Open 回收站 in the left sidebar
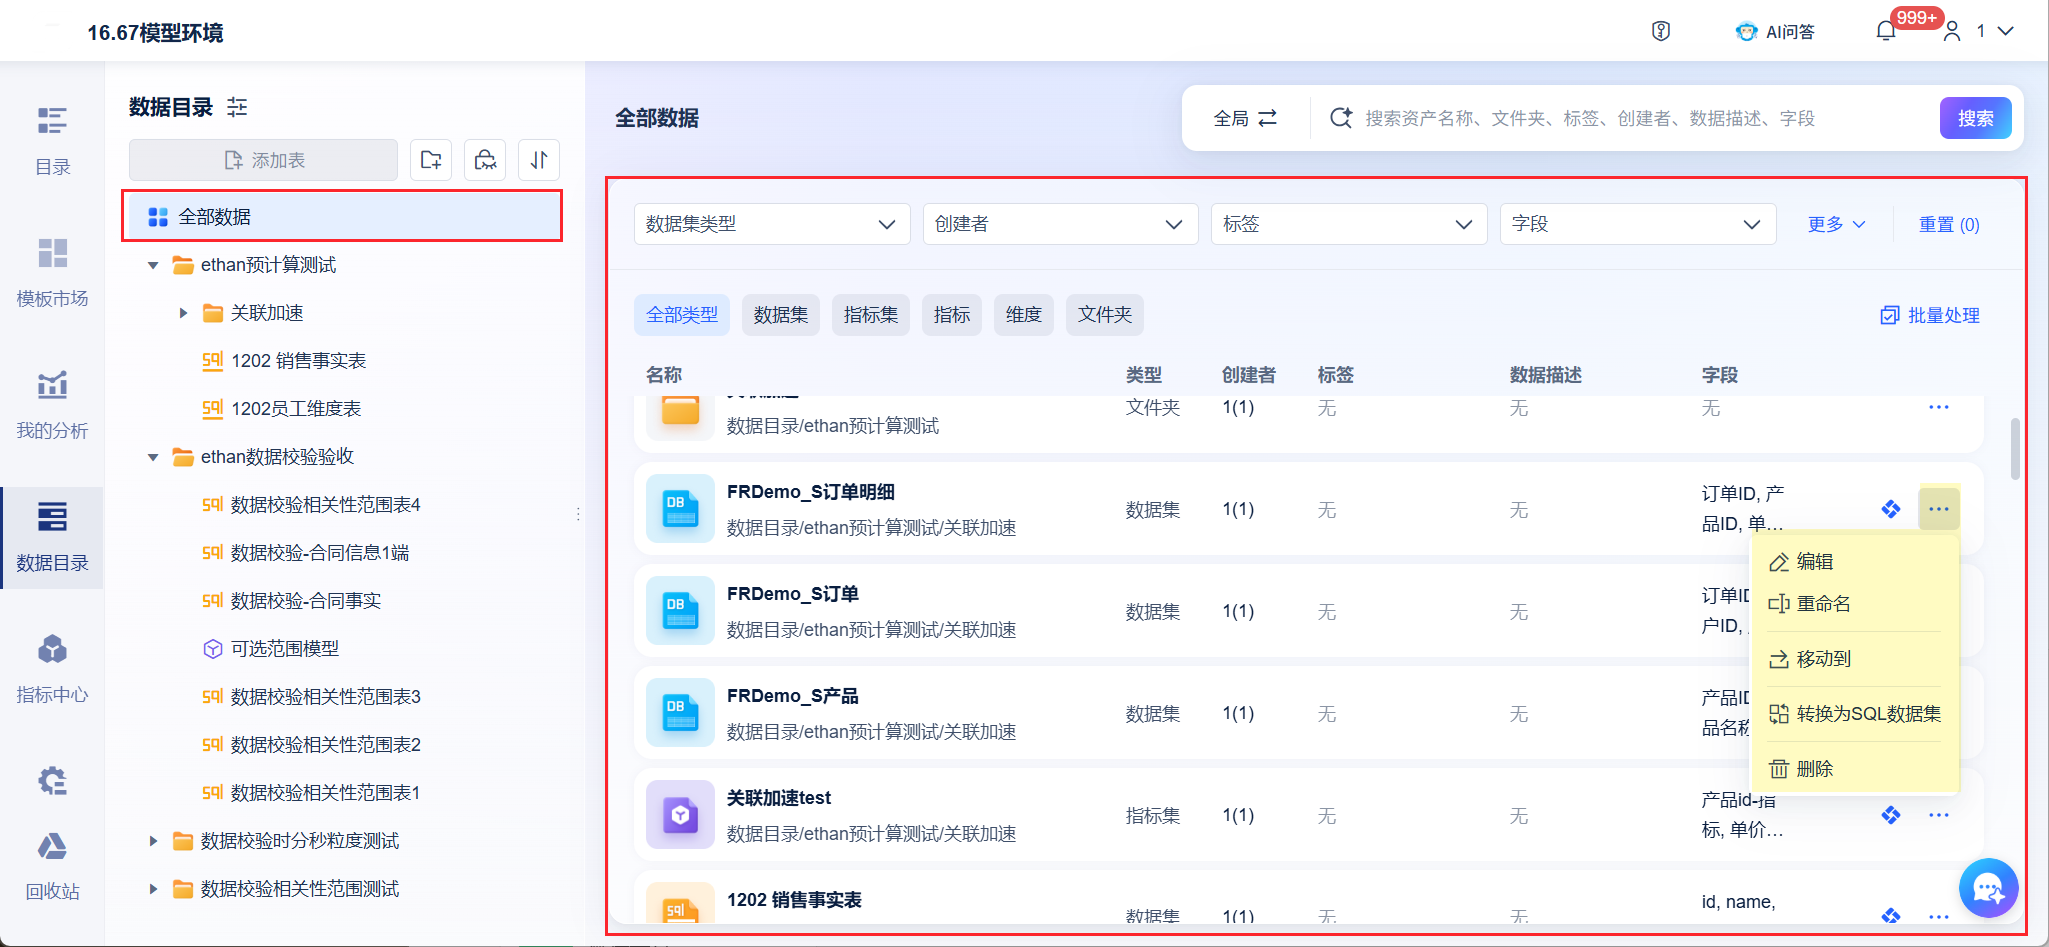 tap(52, 864)
